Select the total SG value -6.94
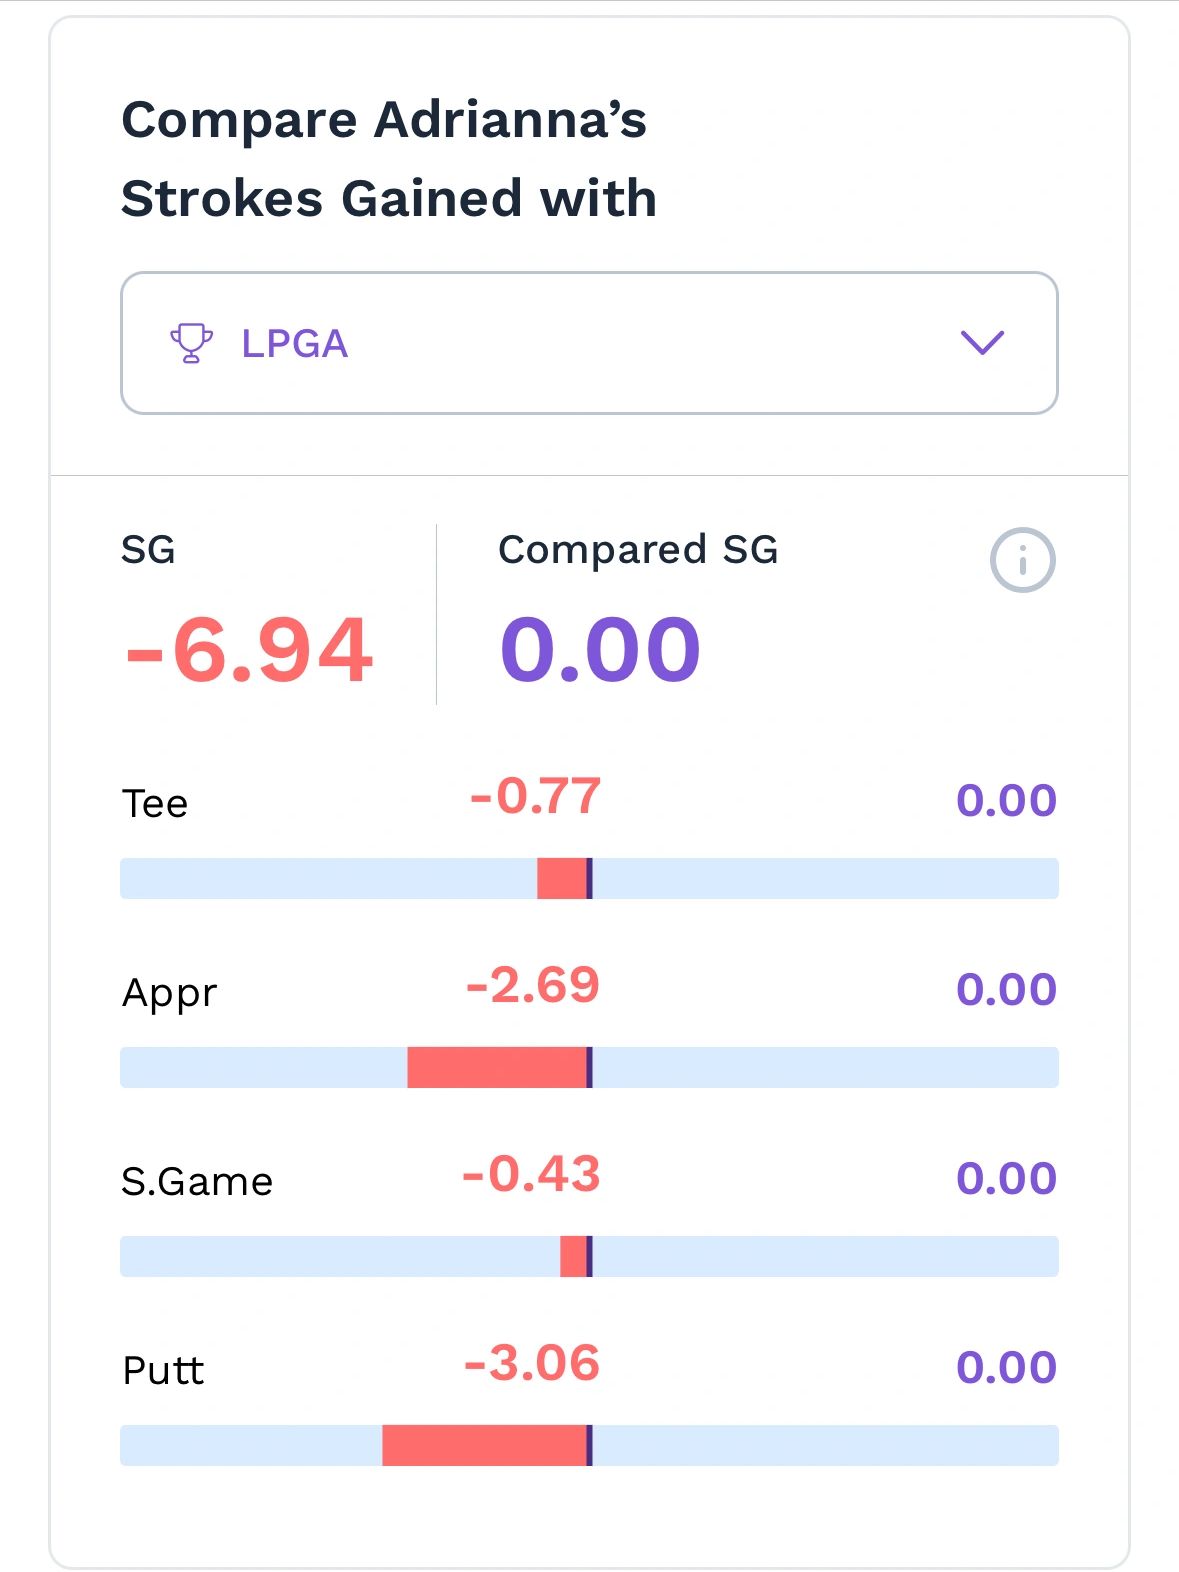The height and width of the screenshot is (1572, 1179). 249,651
